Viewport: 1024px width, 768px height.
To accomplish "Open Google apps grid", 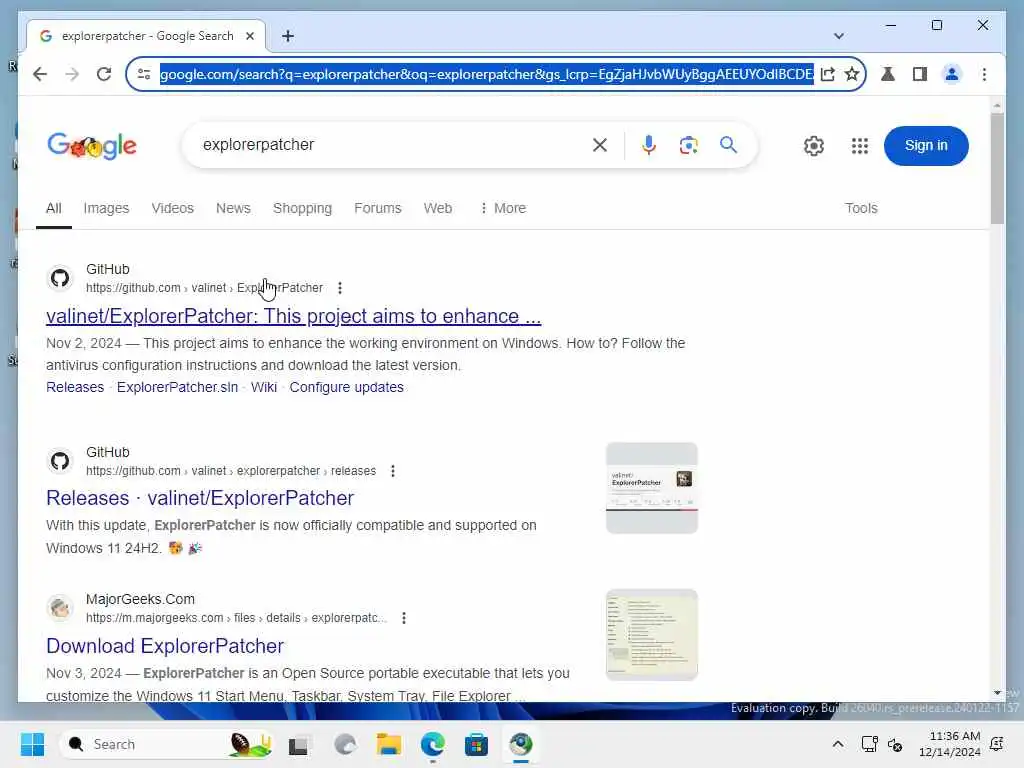I will coord(860,146).
